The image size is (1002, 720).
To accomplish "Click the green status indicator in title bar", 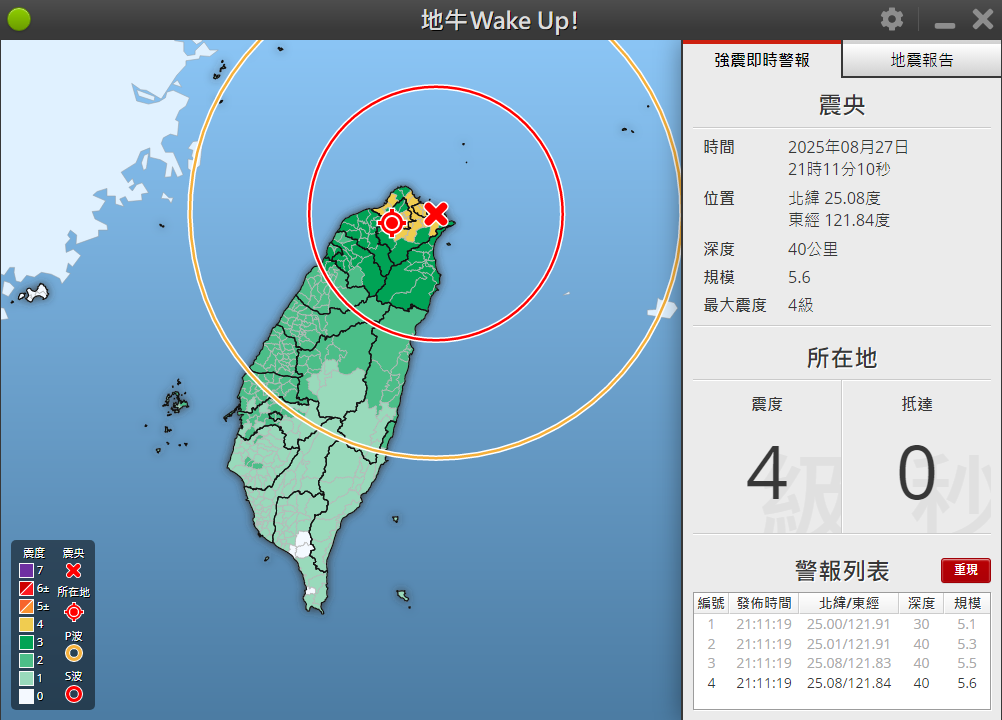I will pos(19,20).
